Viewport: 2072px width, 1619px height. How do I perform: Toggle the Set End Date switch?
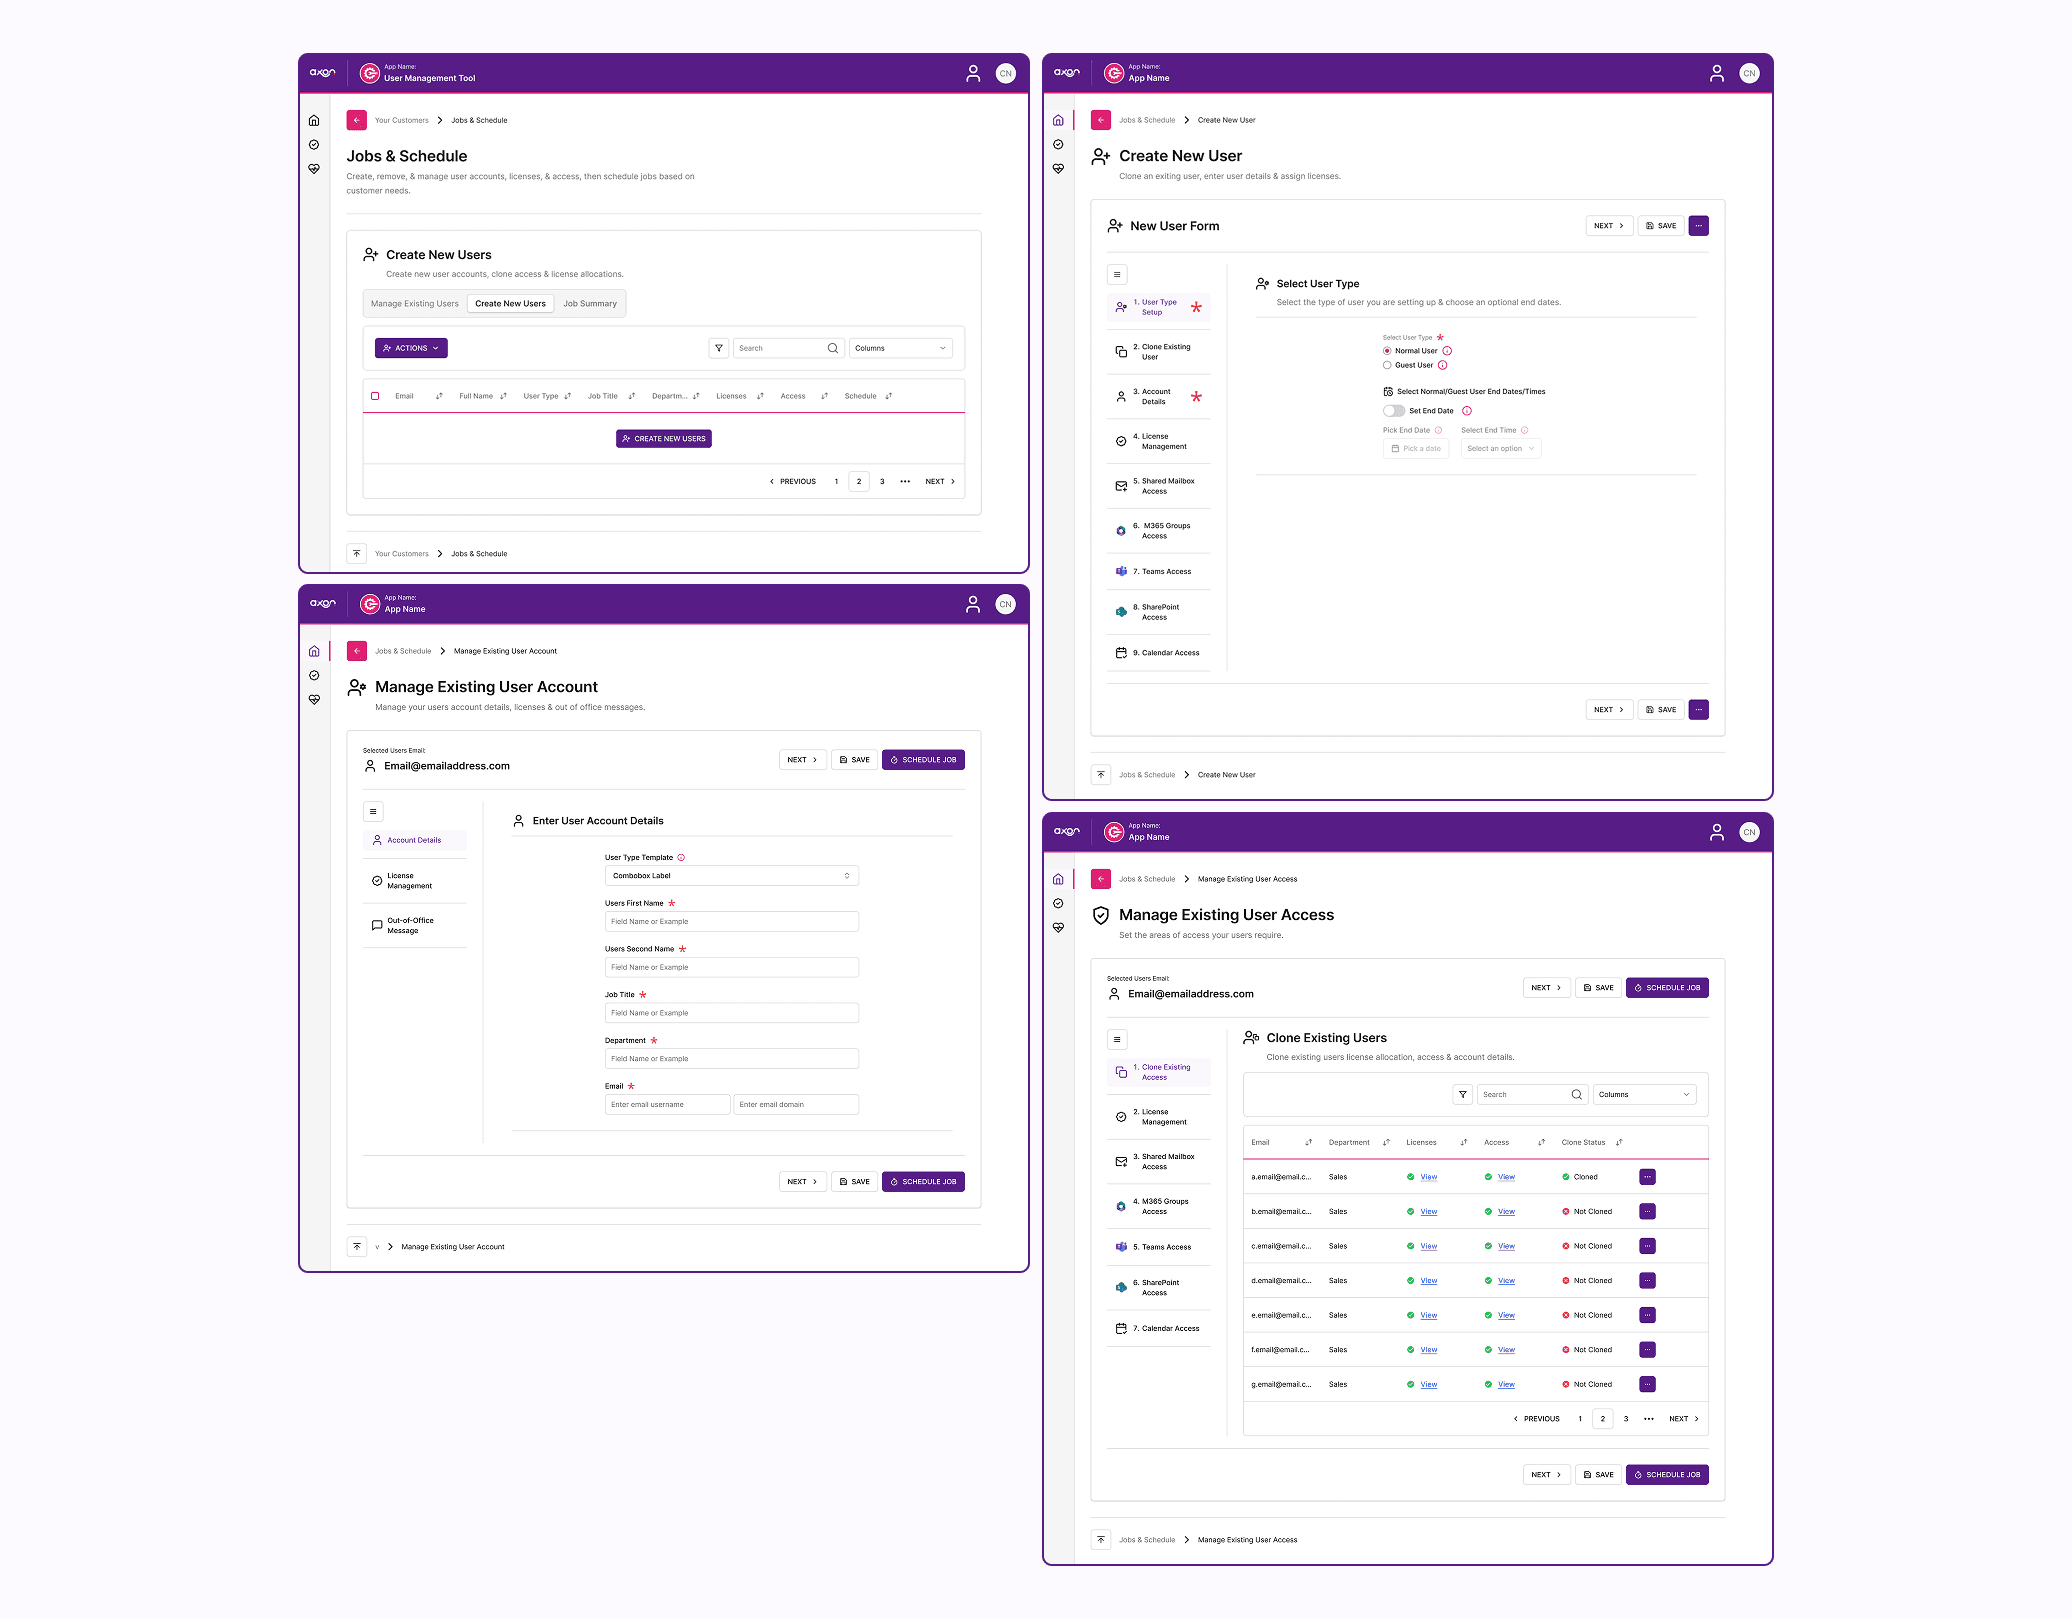(x=1393, y=411)
